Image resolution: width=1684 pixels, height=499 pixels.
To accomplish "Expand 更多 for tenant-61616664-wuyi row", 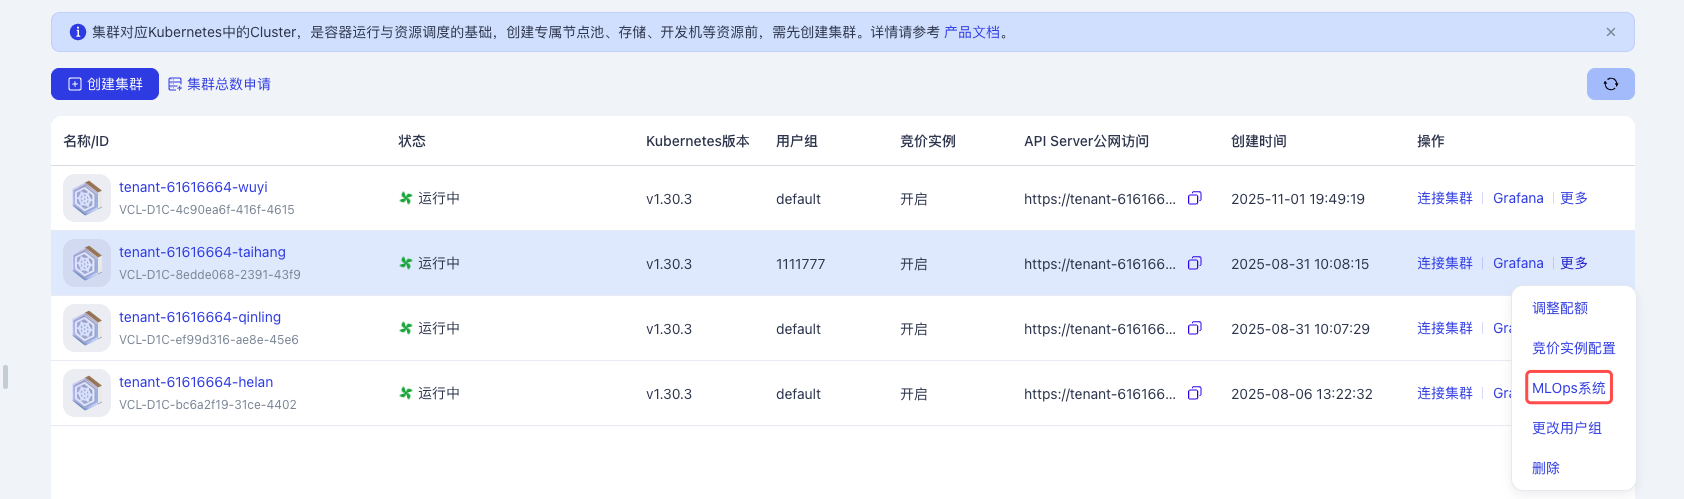I will pyautogui.click(x=1573, y=198).
